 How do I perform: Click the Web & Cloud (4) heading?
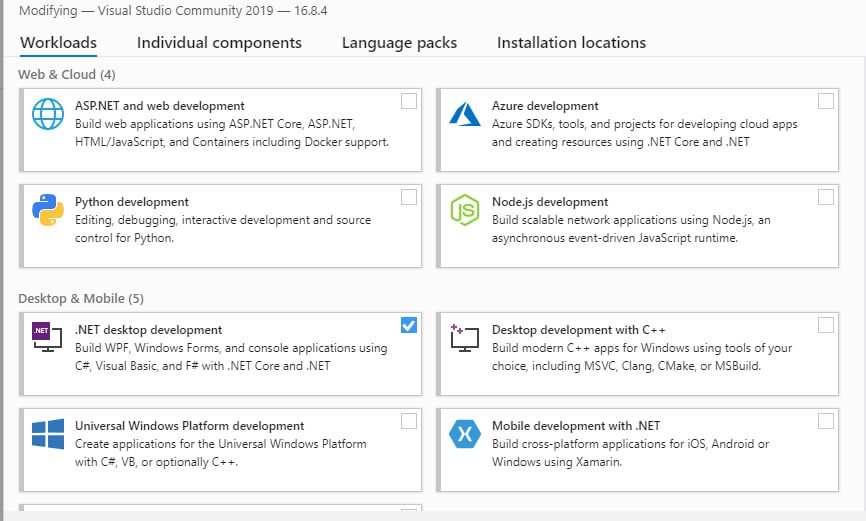click(67, 75)
